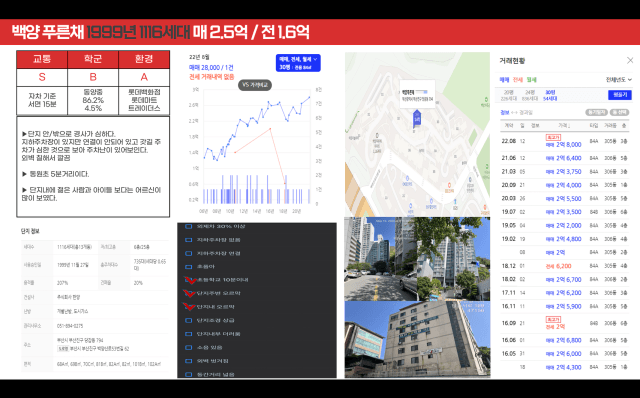Uncheck the 단지주변 오르막 checkbox

point(189,293)
